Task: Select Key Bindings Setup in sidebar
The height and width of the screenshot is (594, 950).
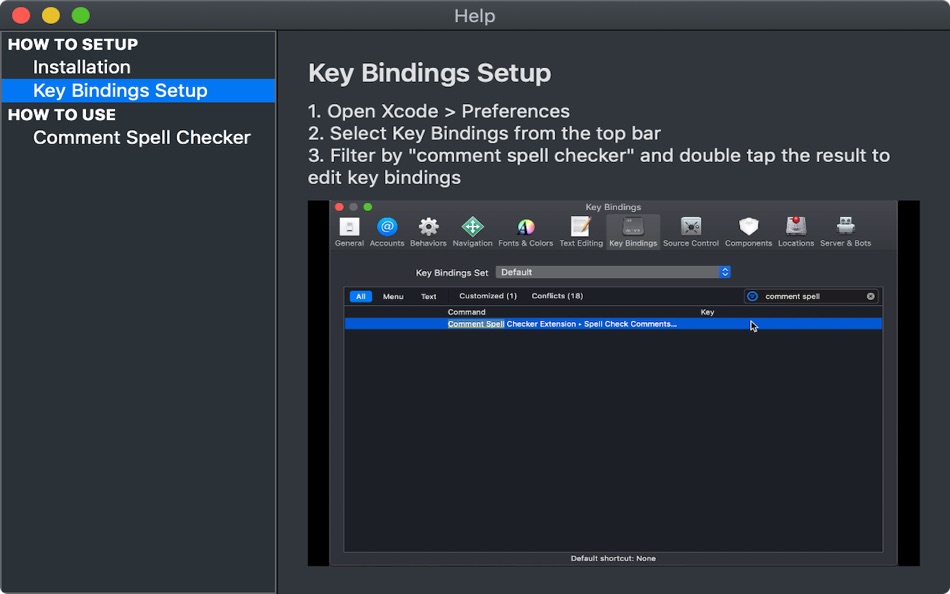Action: (x=138, y=90)
